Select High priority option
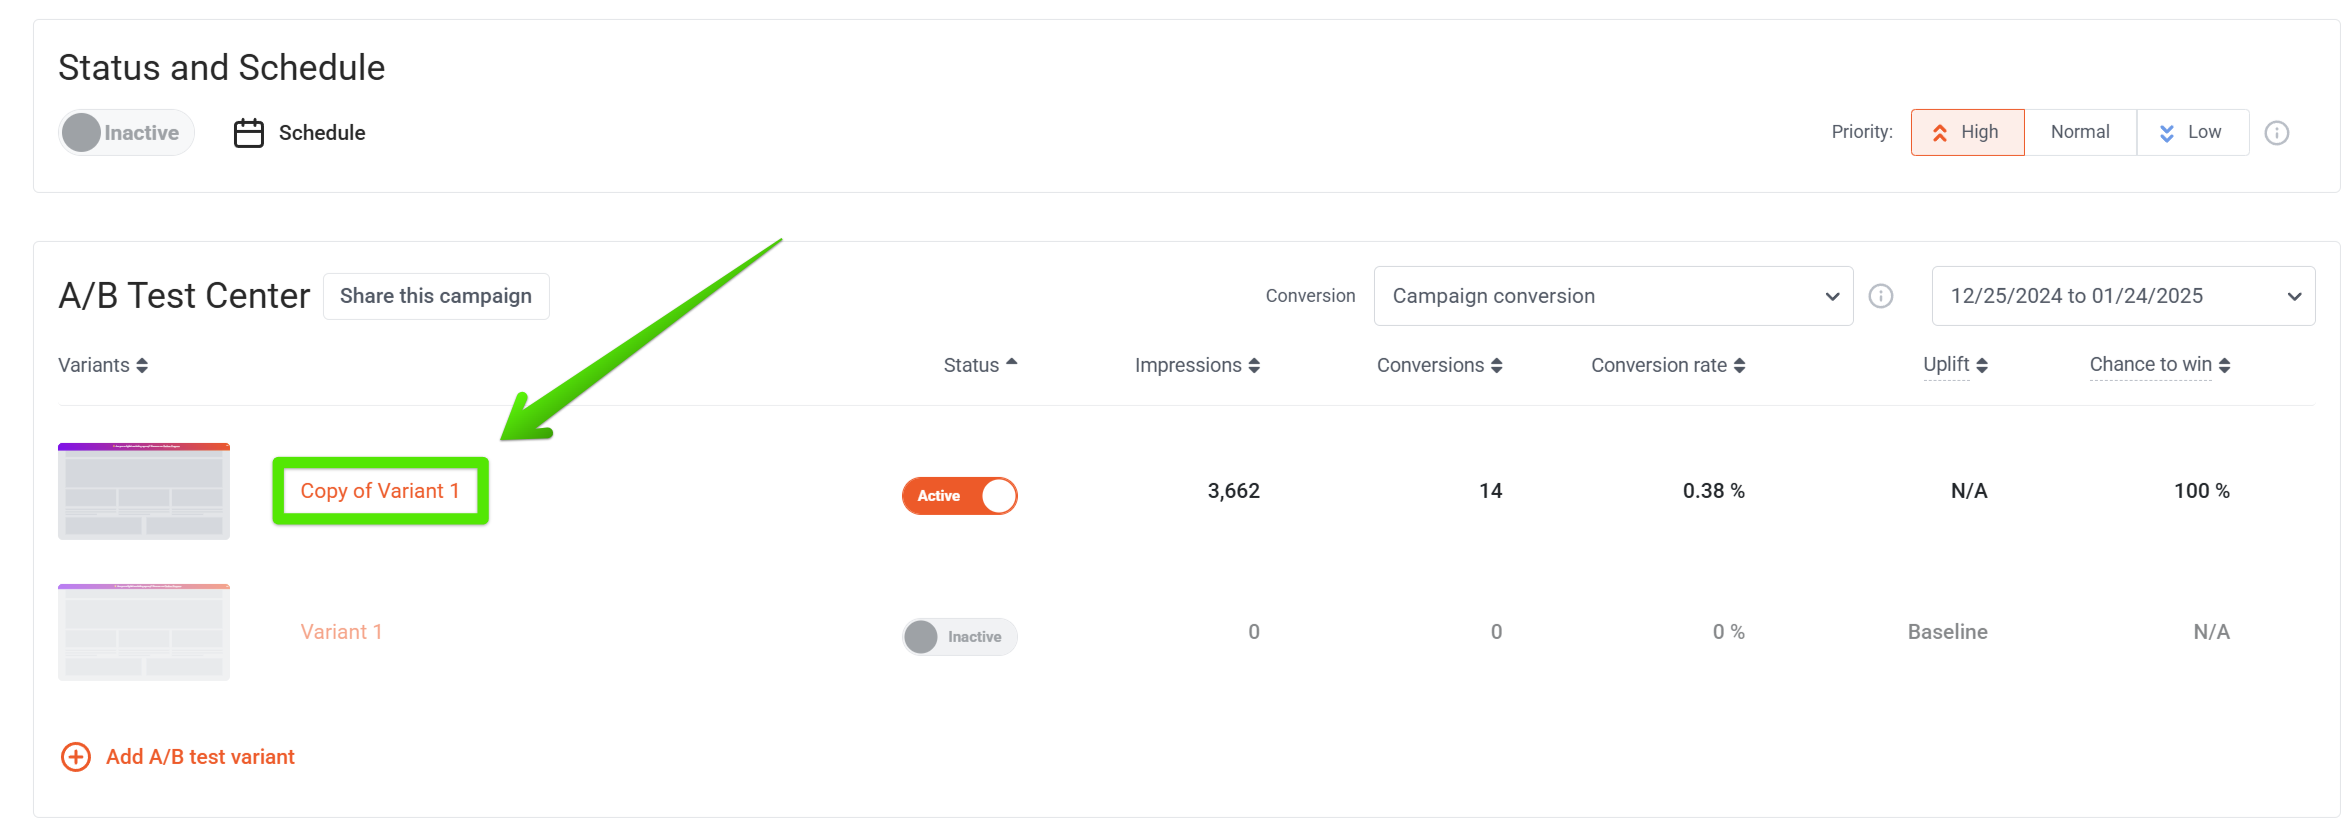The height and width of the screenshot is (822, 2350). click(x=1967, y=132)
